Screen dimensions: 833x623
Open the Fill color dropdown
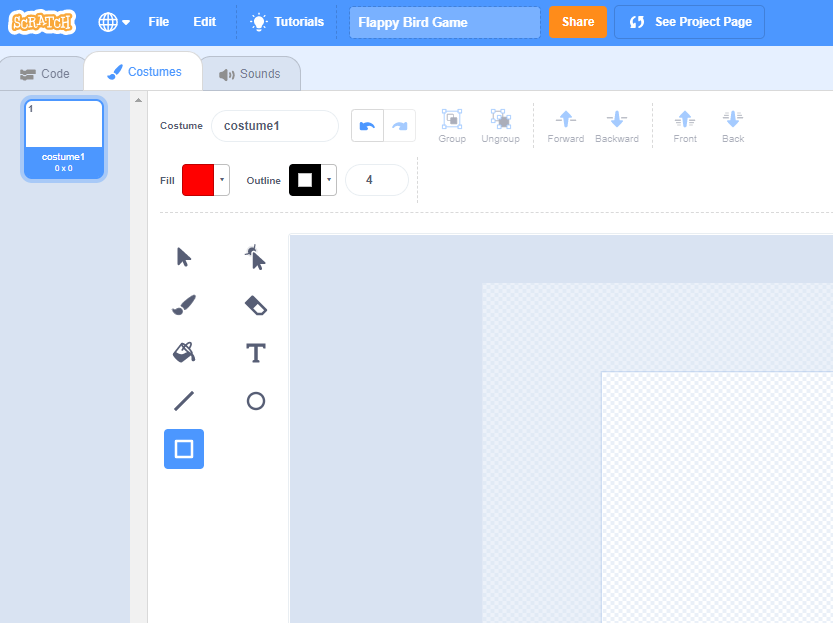pyautogui.click(x=206, y=180)
